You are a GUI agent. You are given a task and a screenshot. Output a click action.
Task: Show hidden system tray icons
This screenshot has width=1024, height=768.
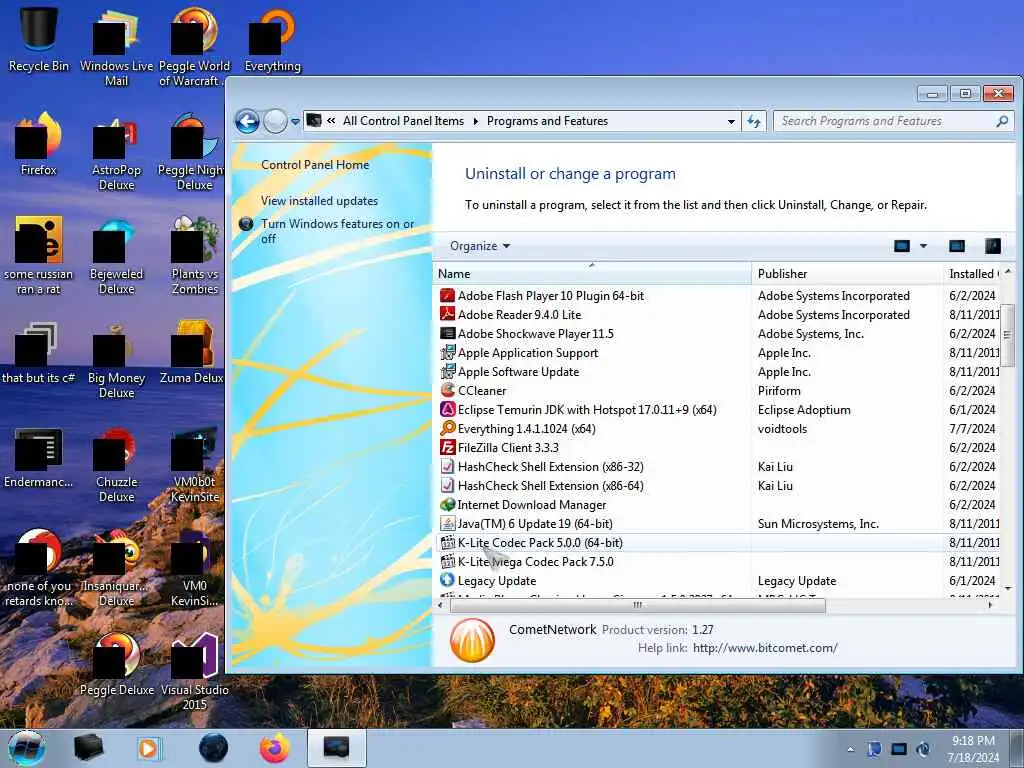pos(850,749)
